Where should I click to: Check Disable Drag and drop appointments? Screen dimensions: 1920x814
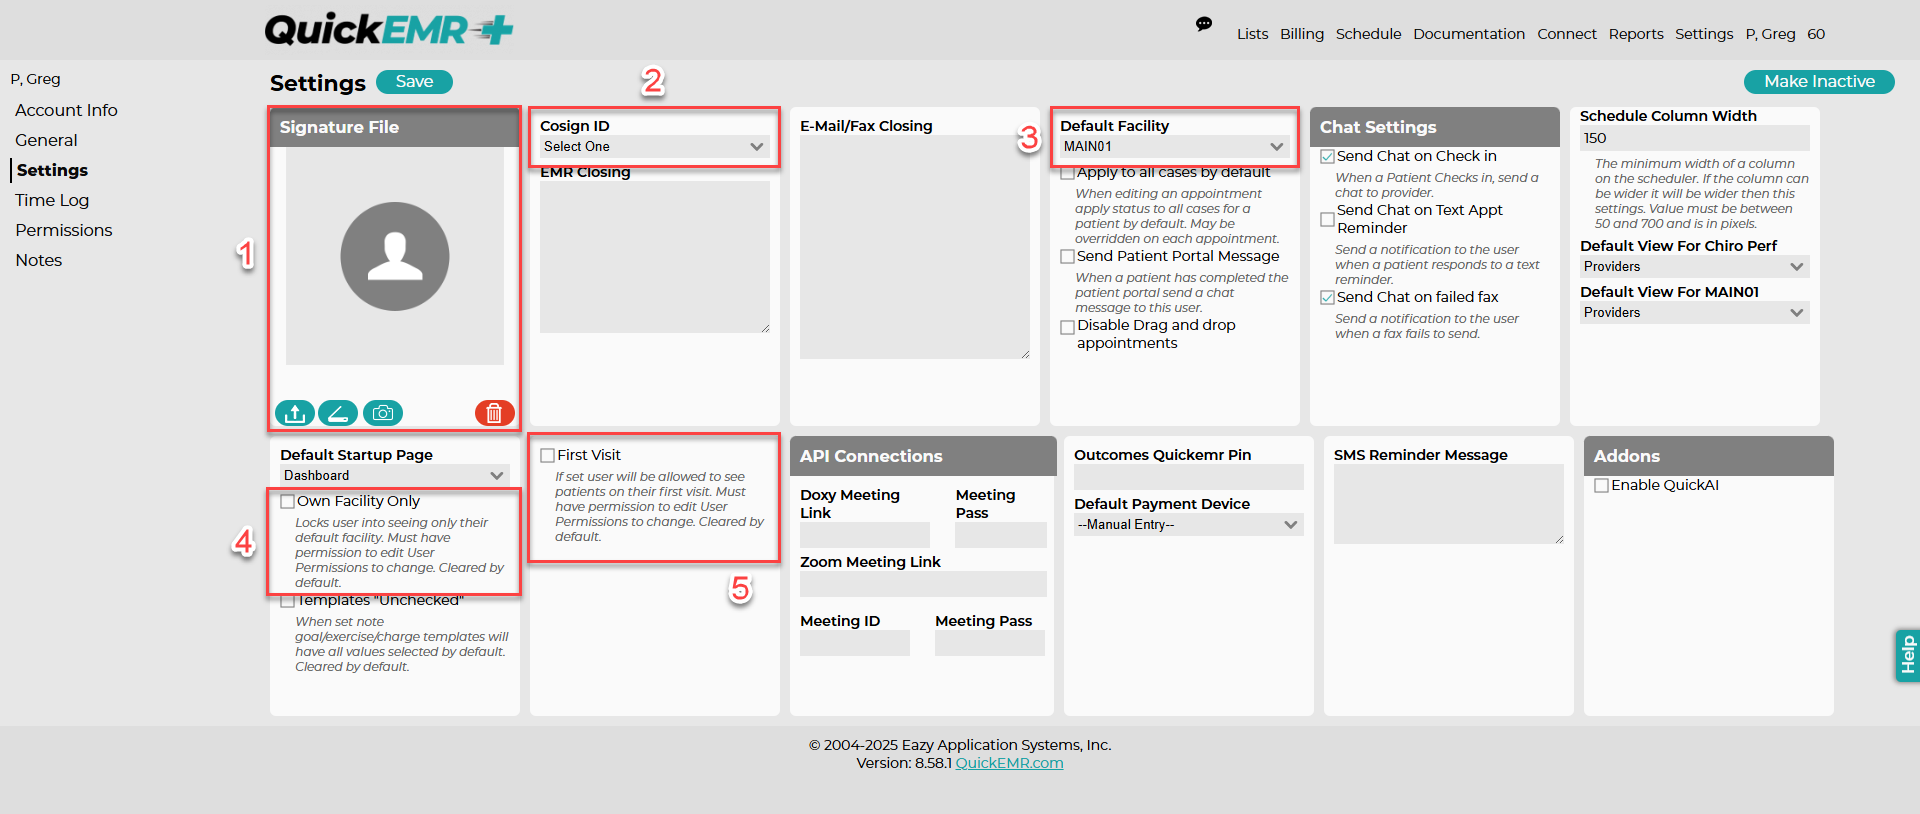tap(1067, 327)
